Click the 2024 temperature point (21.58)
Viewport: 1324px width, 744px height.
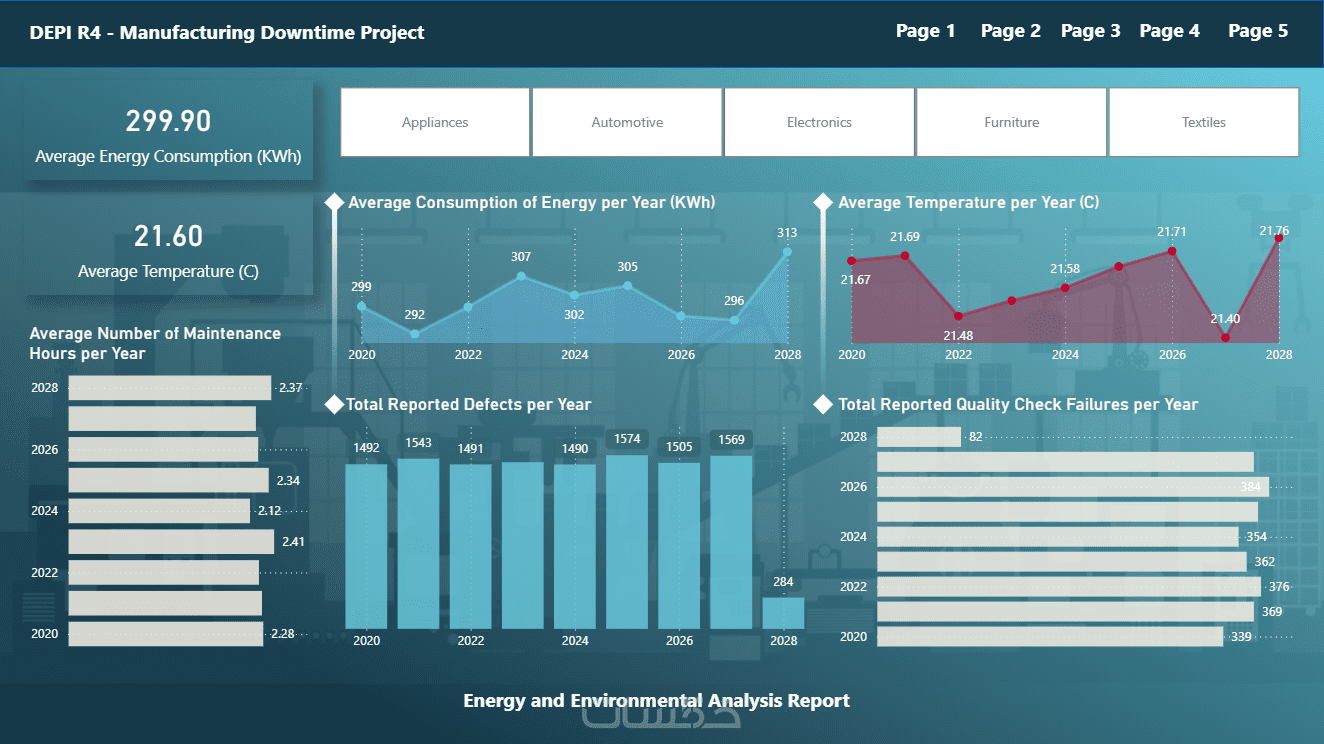[1065, 288]
